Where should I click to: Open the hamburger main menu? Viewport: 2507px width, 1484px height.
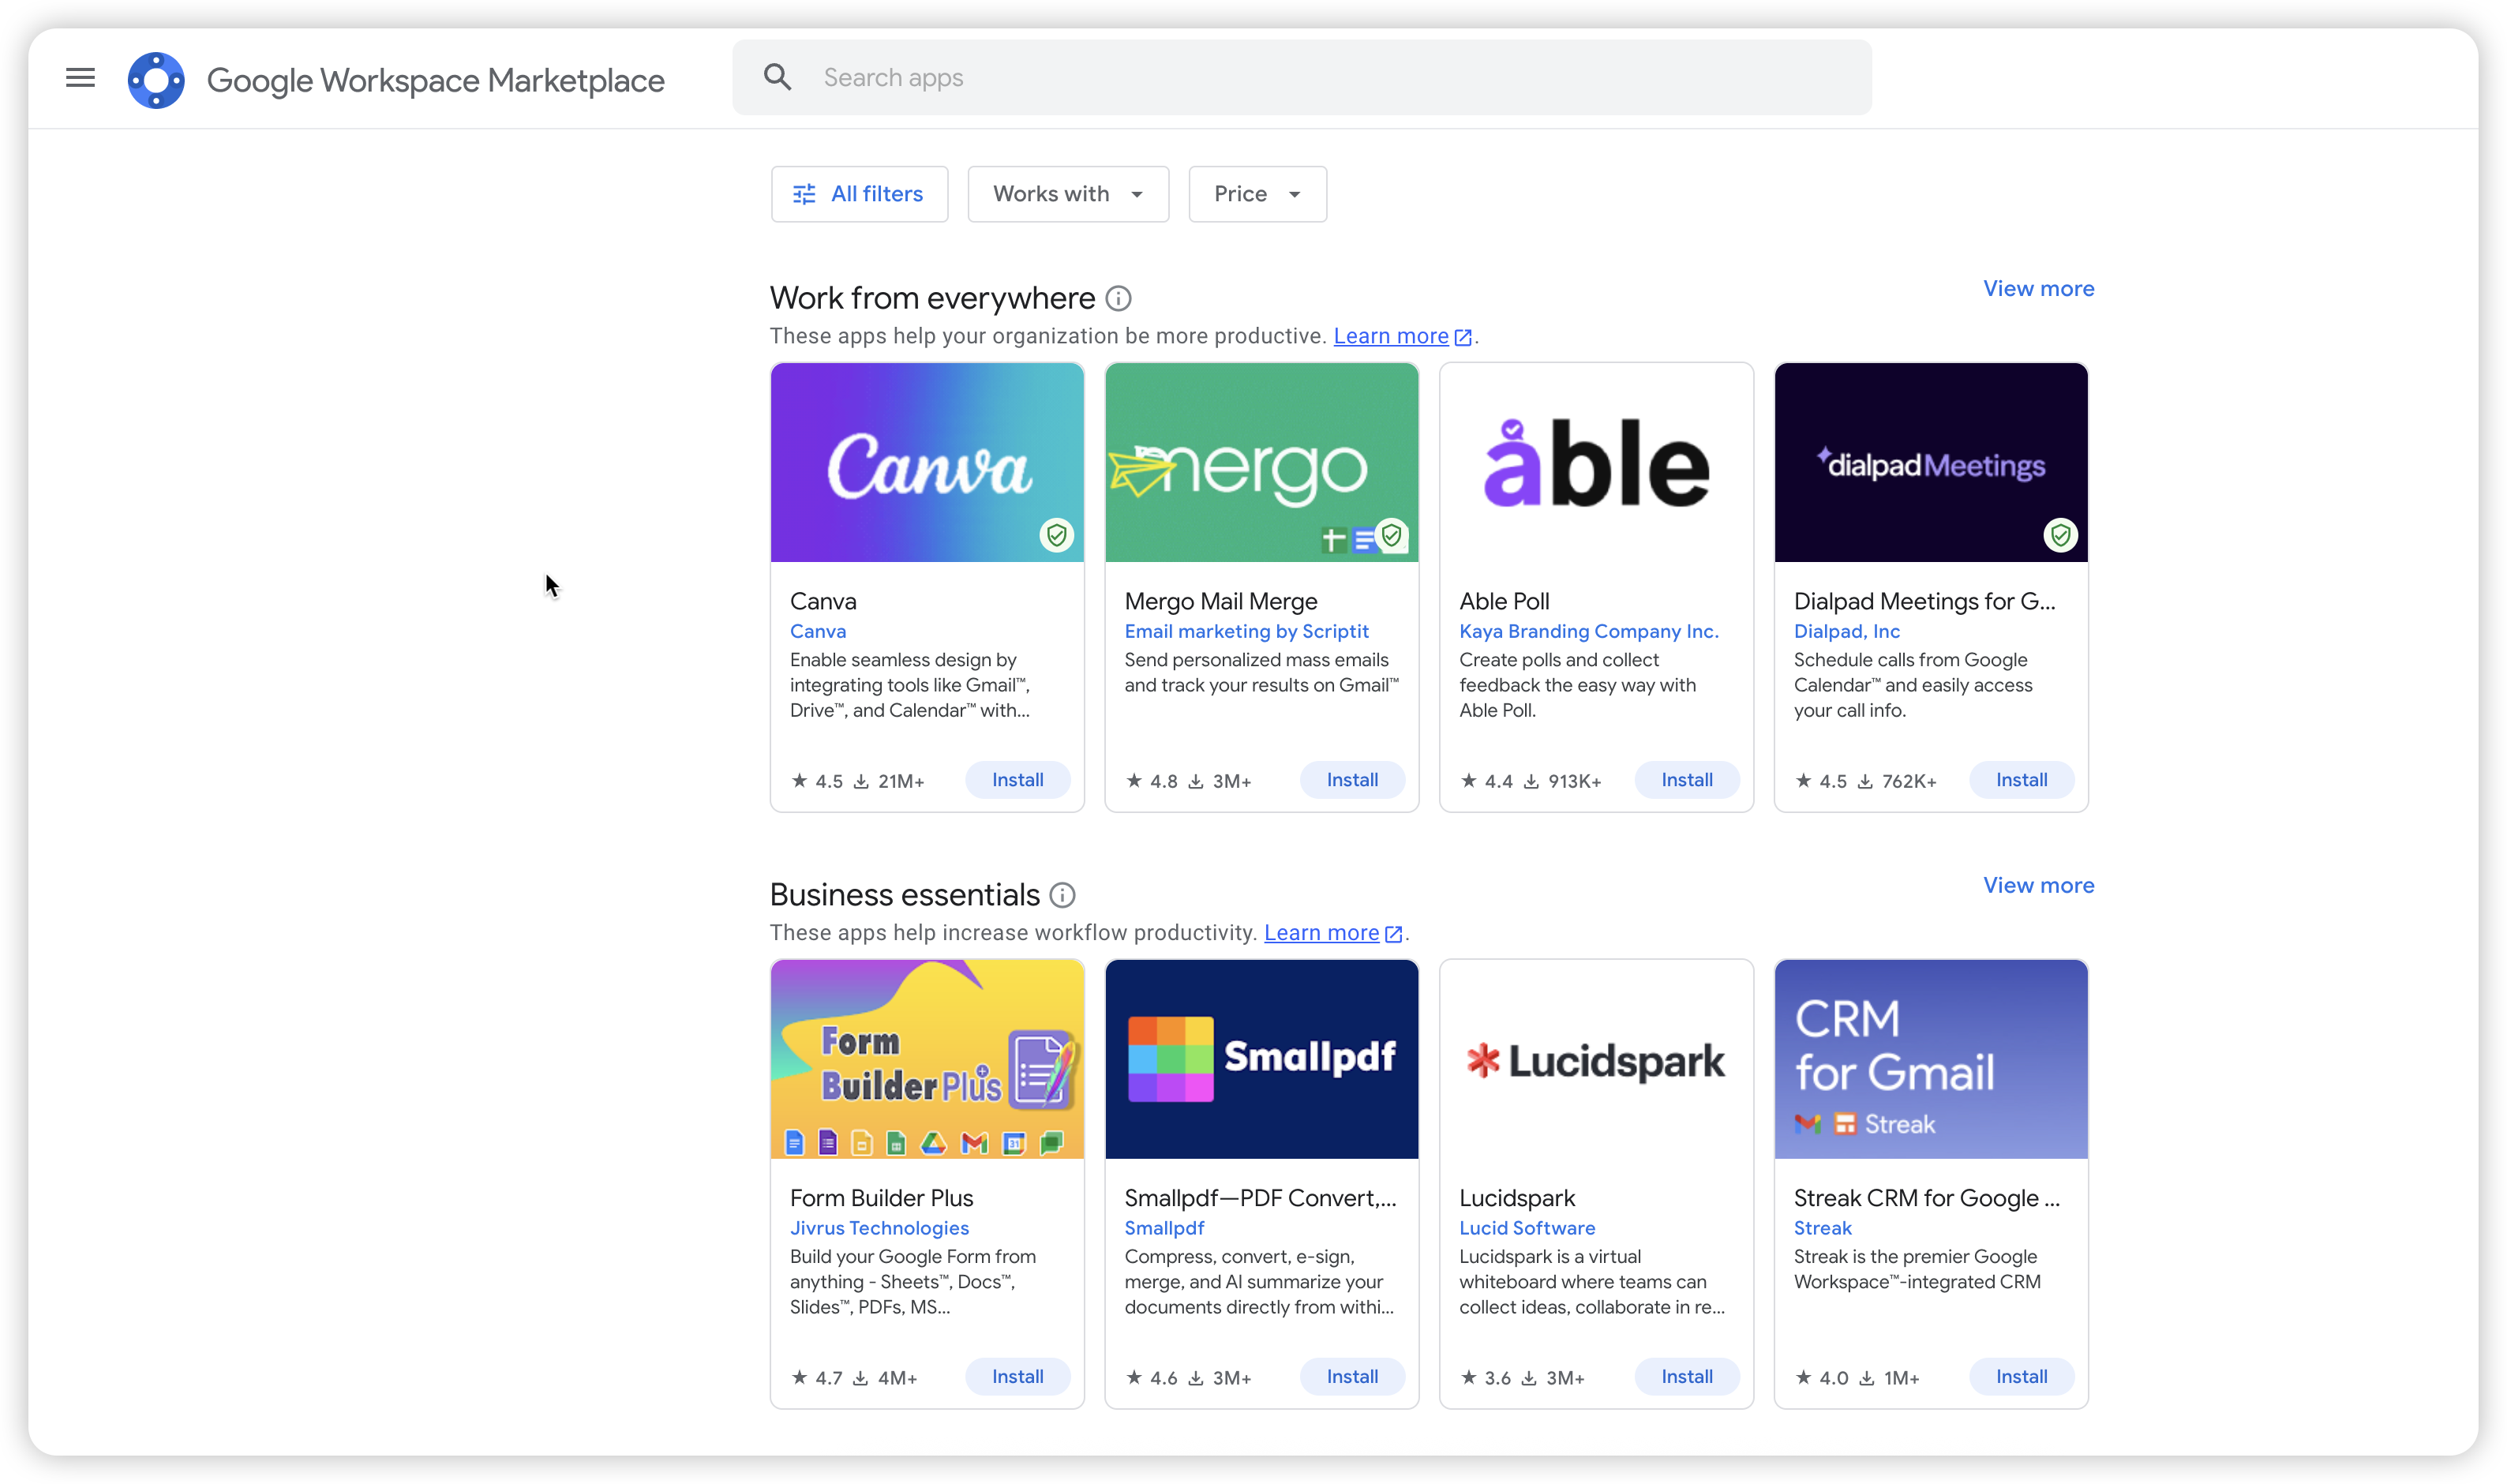tap(80, 78)
